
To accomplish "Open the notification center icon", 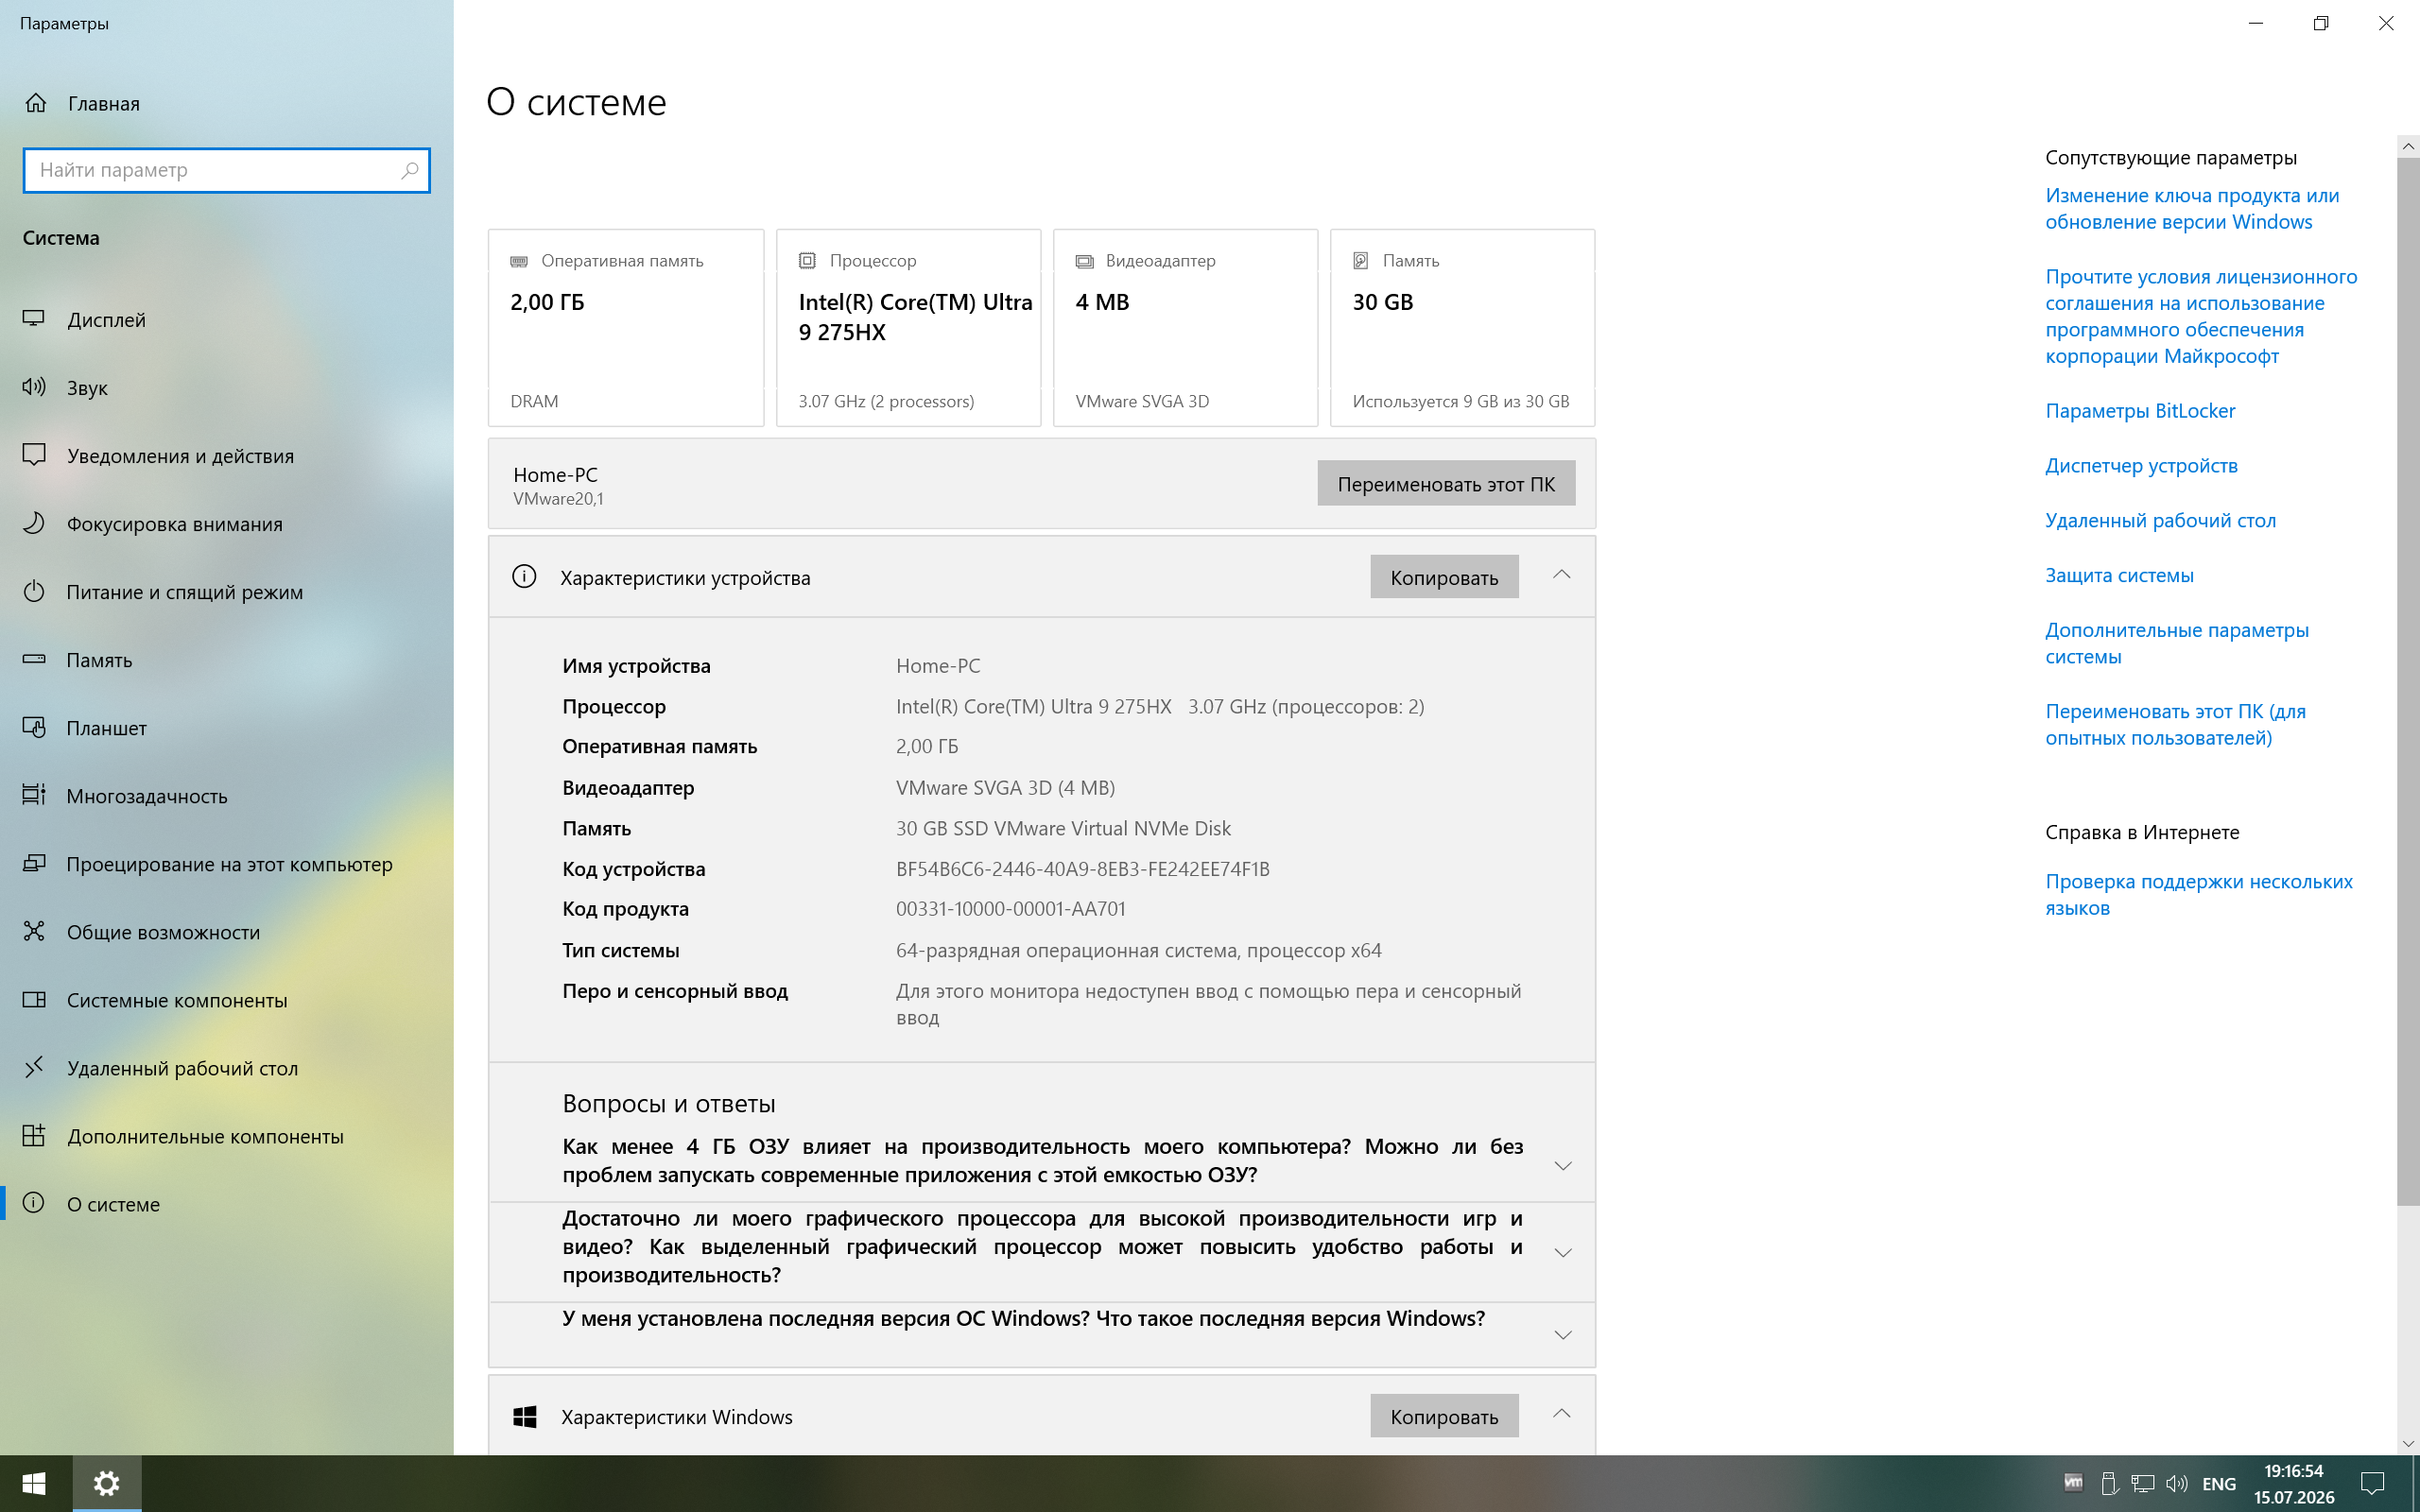I will 2372,1483.
